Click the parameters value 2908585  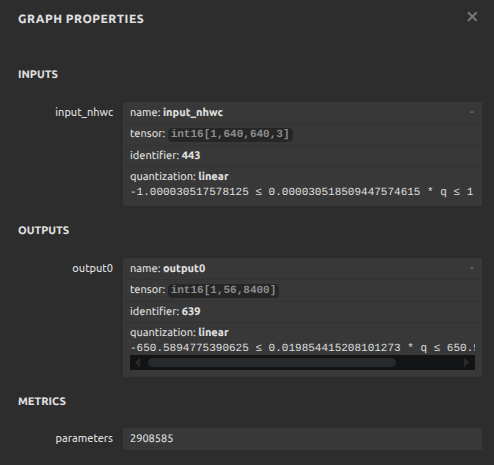[152, 438]
